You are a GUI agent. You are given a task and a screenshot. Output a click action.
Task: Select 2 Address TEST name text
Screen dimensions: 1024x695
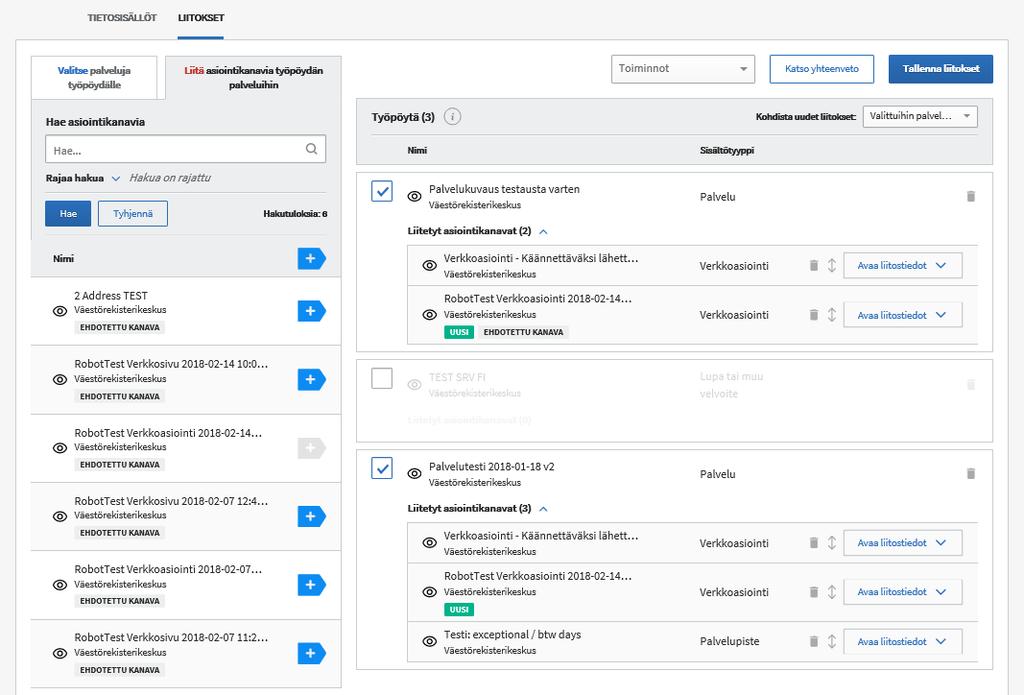111,296
